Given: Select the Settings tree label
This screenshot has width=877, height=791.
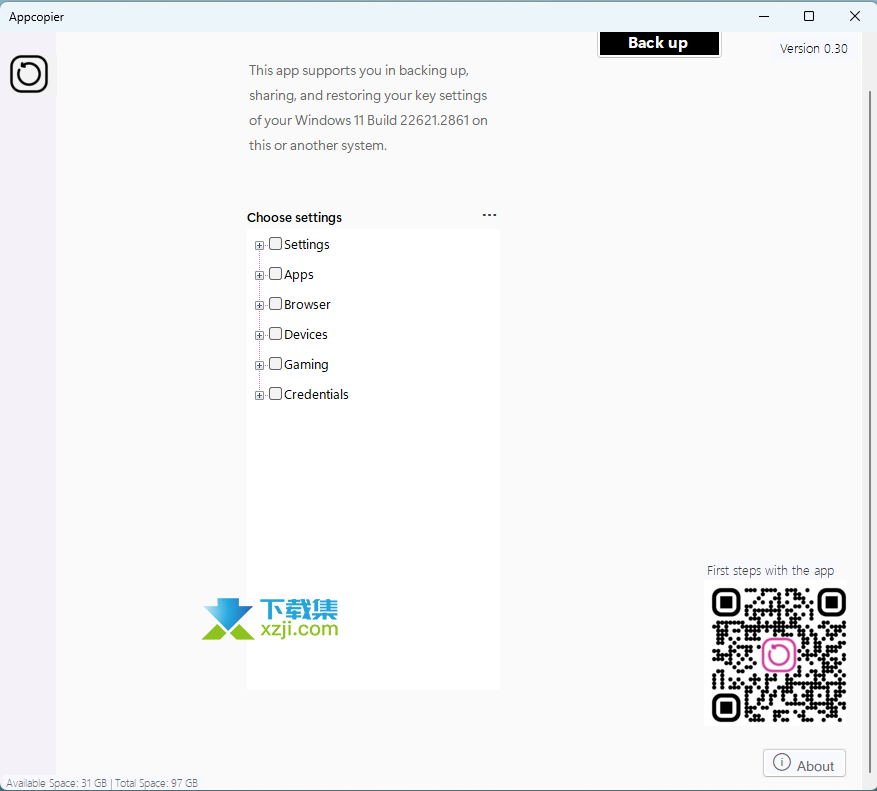Looking at the screenshot, I should coord(307,245).
